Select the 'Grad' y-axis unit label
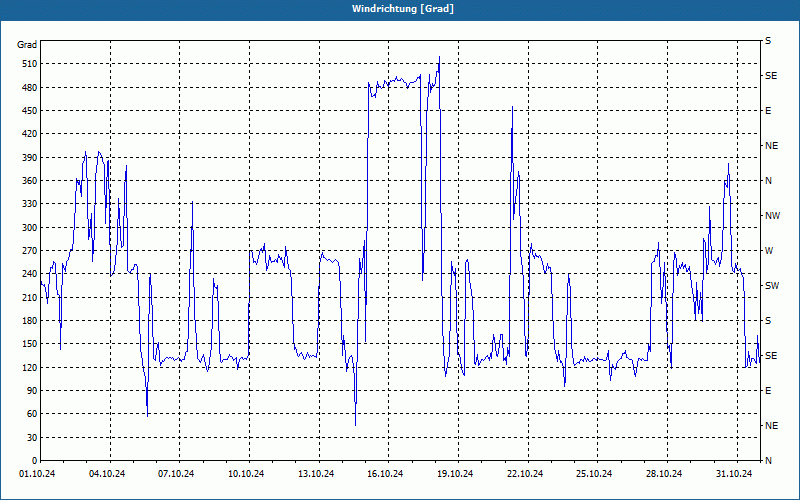The image size is (800, 500). [x=27, y=45]
